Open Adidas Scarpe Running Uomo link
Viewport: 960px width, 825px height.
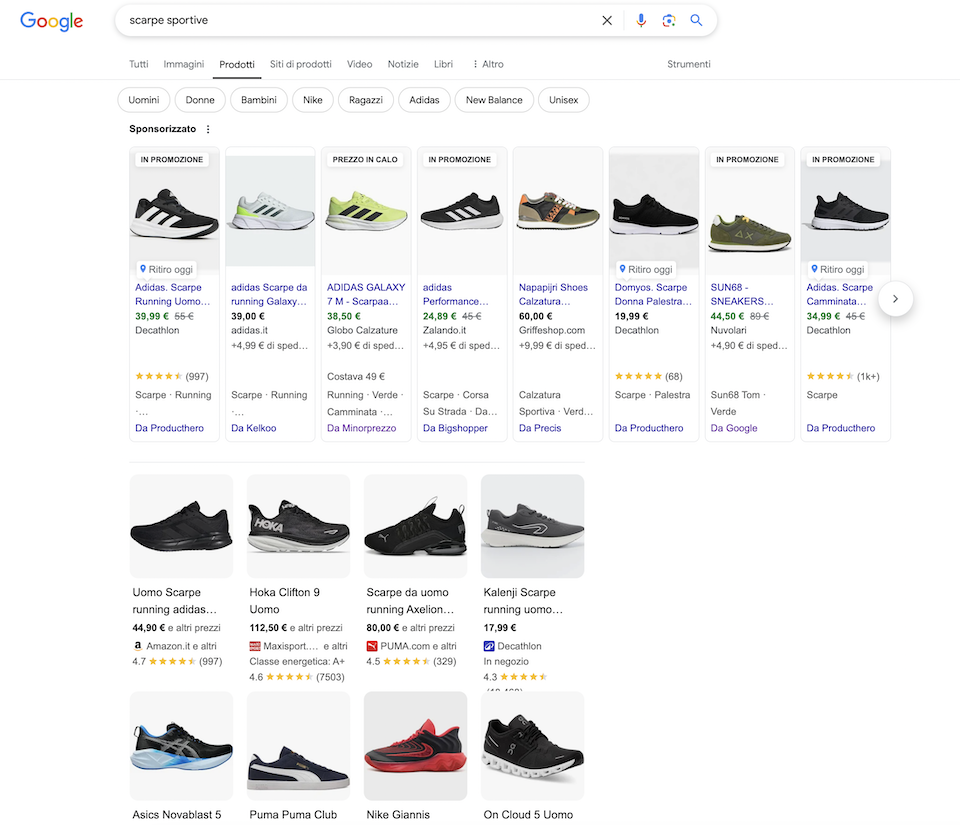click(x=173, y=294)
